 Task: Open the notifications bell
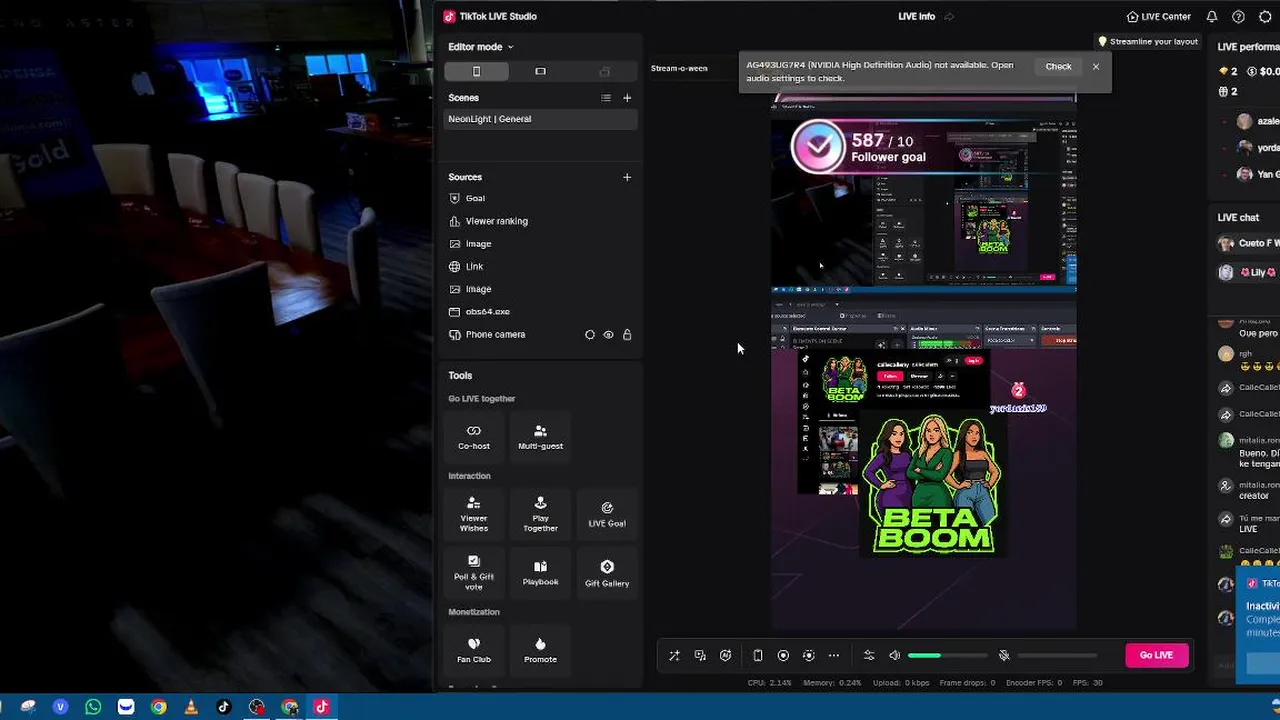1212,17
